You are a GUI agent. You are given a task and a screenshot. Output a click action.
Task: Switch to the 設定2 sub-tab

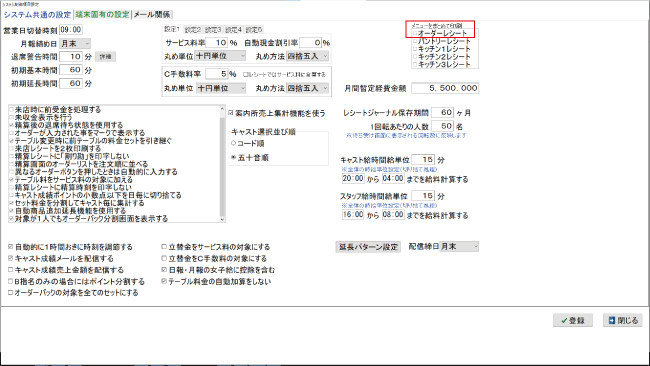coord(192,30)
